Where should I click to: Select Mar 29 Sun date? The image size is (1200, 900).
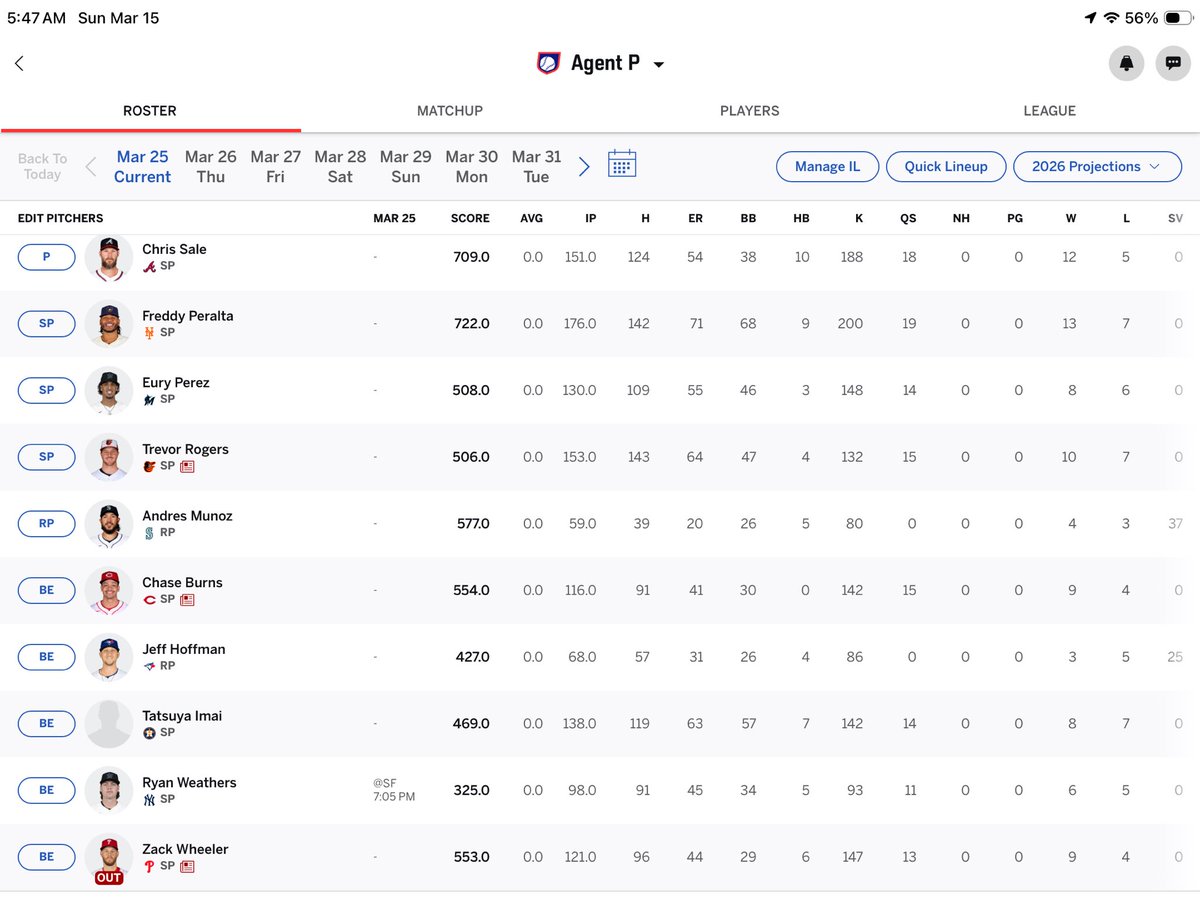point(406,166)
